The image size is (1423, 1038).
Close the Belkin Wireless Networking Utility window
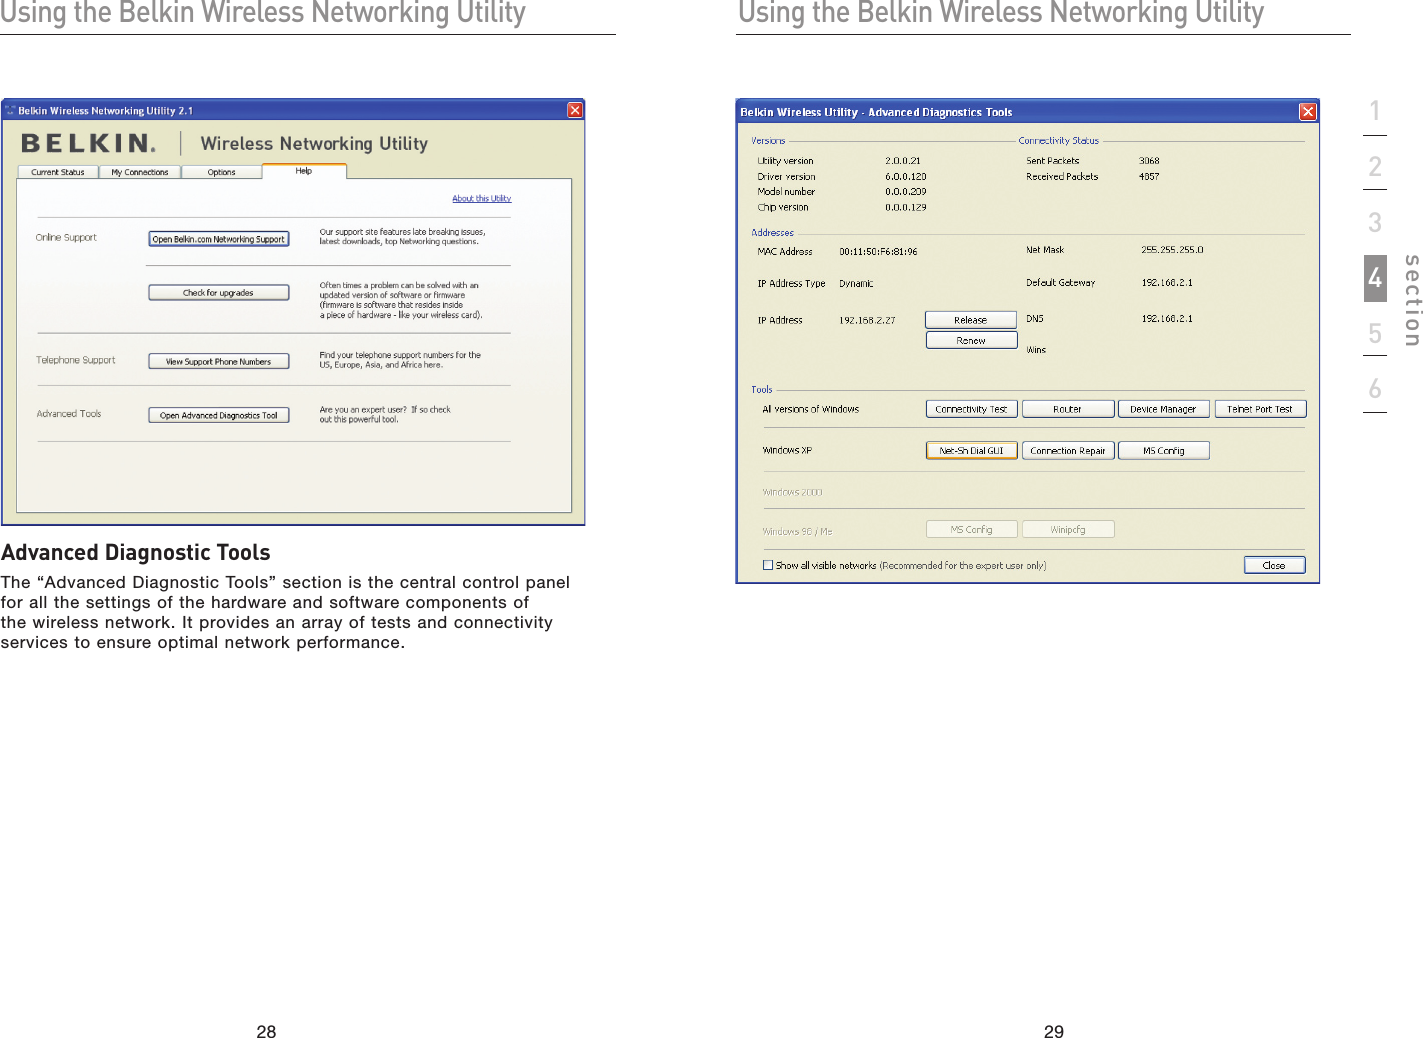575,110
